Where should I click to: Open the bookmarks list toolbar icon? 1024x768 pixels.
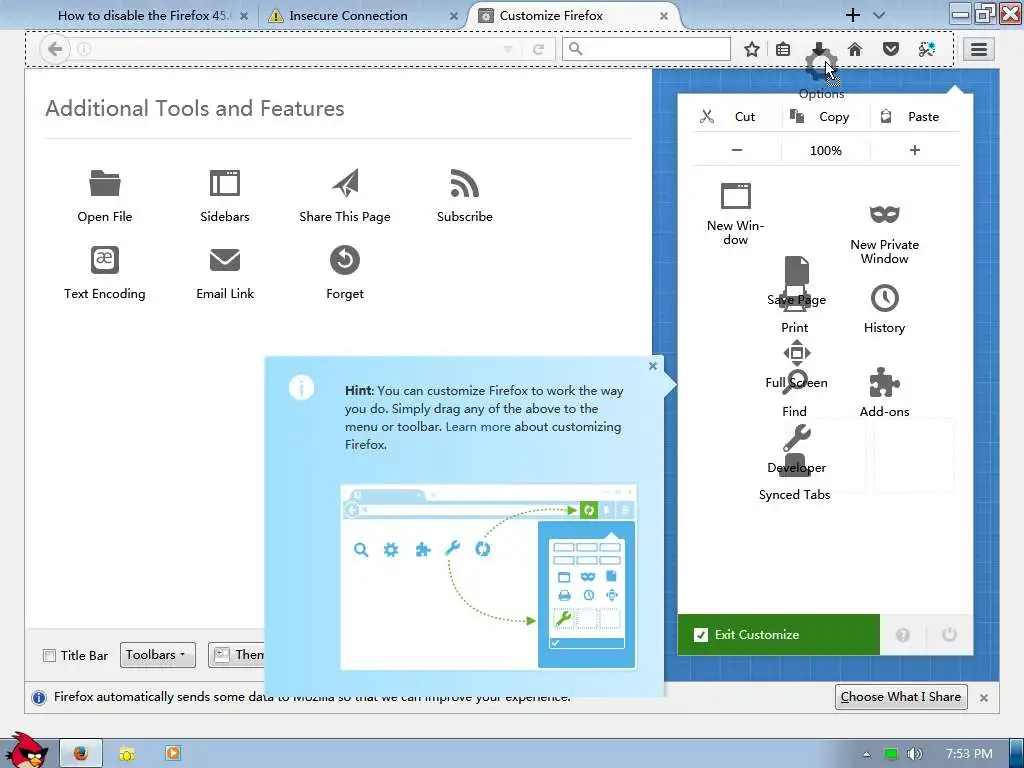pos(783,49)
